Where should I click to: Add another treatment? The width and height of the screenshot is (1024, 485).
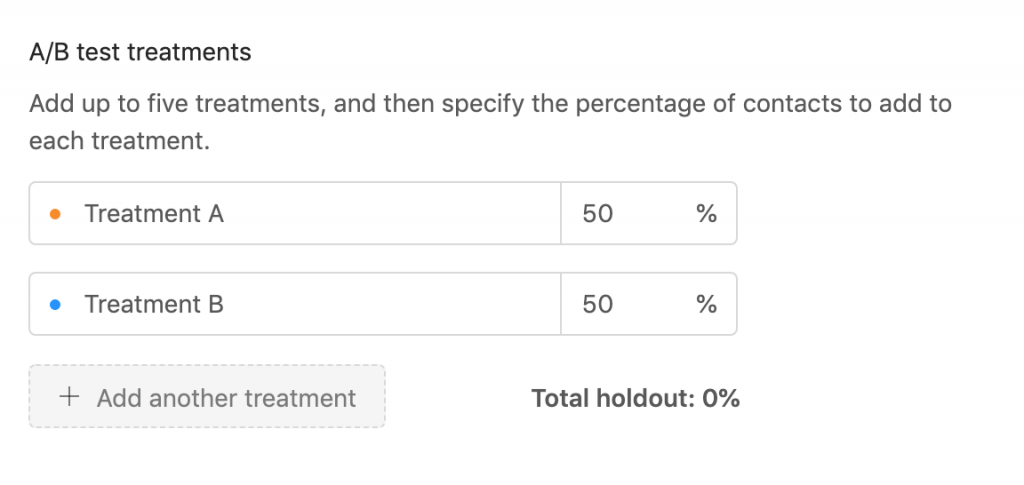click(207, 396)
